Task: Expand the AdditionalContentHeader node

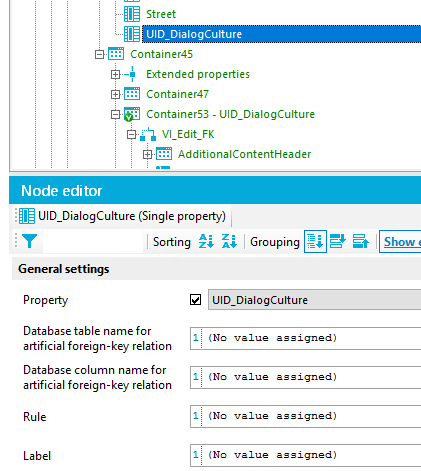Action: point(147,154)
